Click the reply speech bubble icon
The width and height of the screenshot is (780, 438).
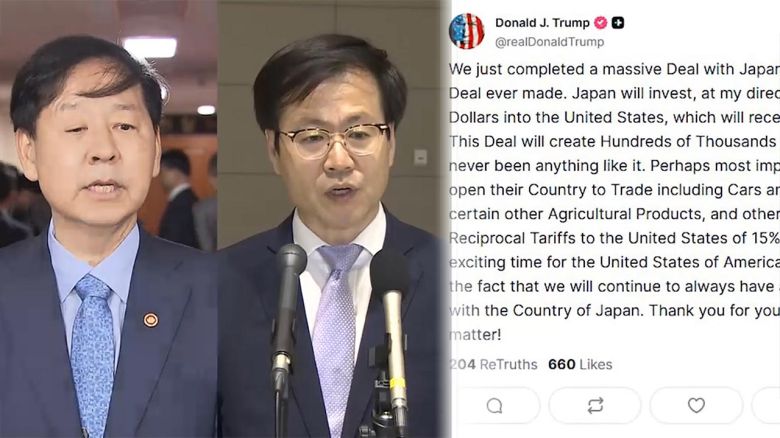pos(495,406)
